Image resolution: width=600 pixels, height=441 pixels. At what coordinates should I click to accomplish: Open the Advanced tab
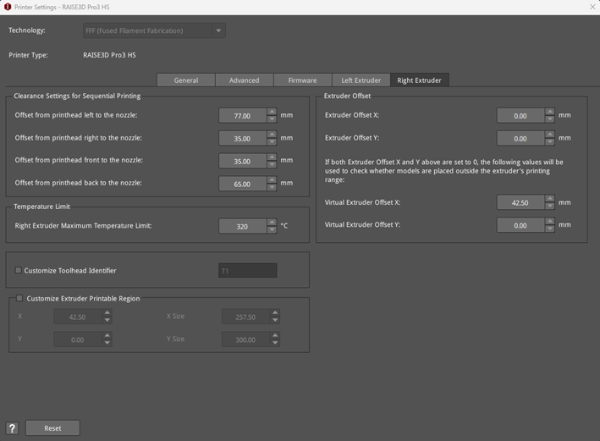point(243,80)
